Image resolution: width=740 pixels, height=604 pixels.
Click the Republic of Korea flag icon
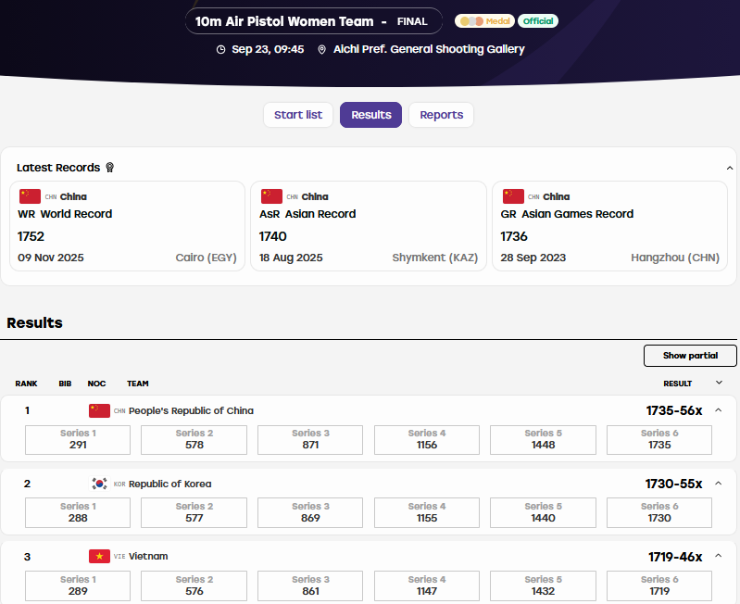point(99,484)
